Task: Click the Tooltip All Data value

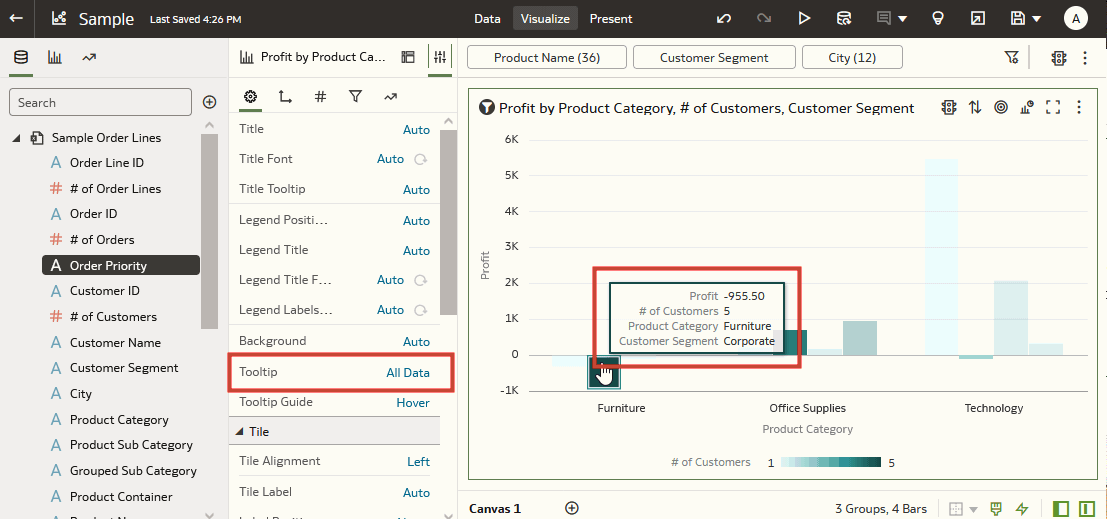Action: point(408,373)
